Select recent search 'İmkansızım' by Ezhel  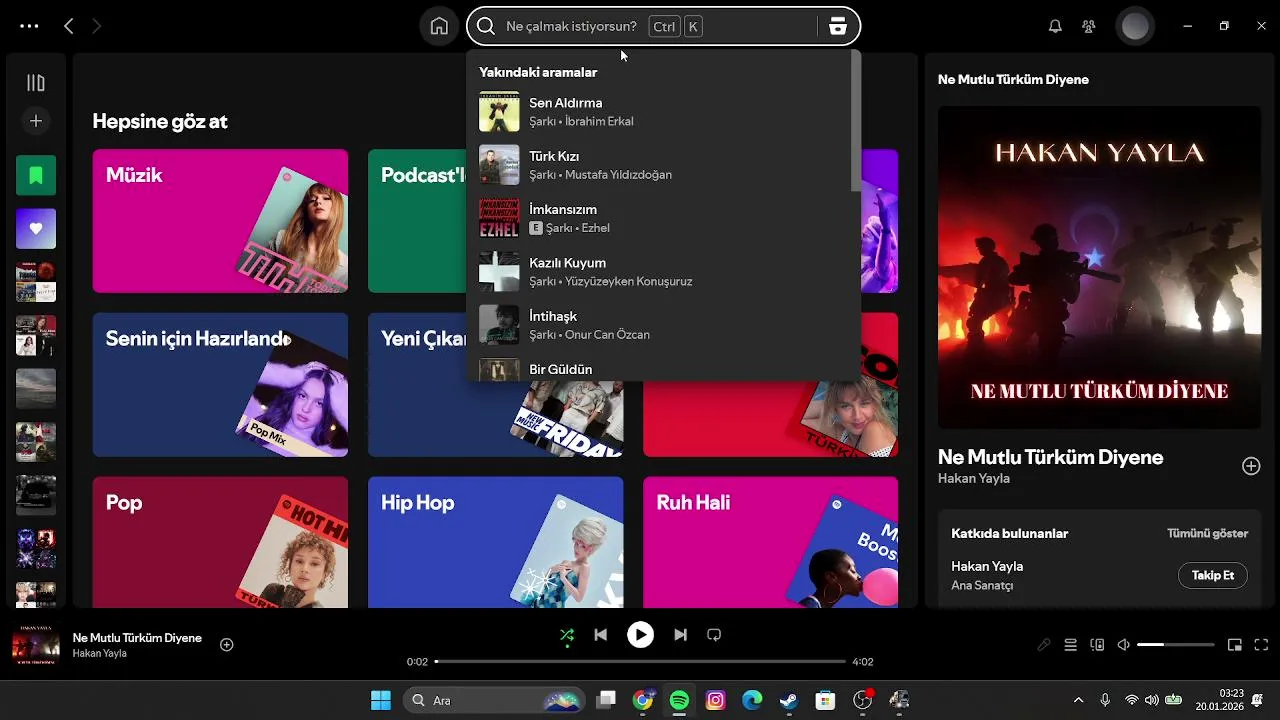coord(662,218)
